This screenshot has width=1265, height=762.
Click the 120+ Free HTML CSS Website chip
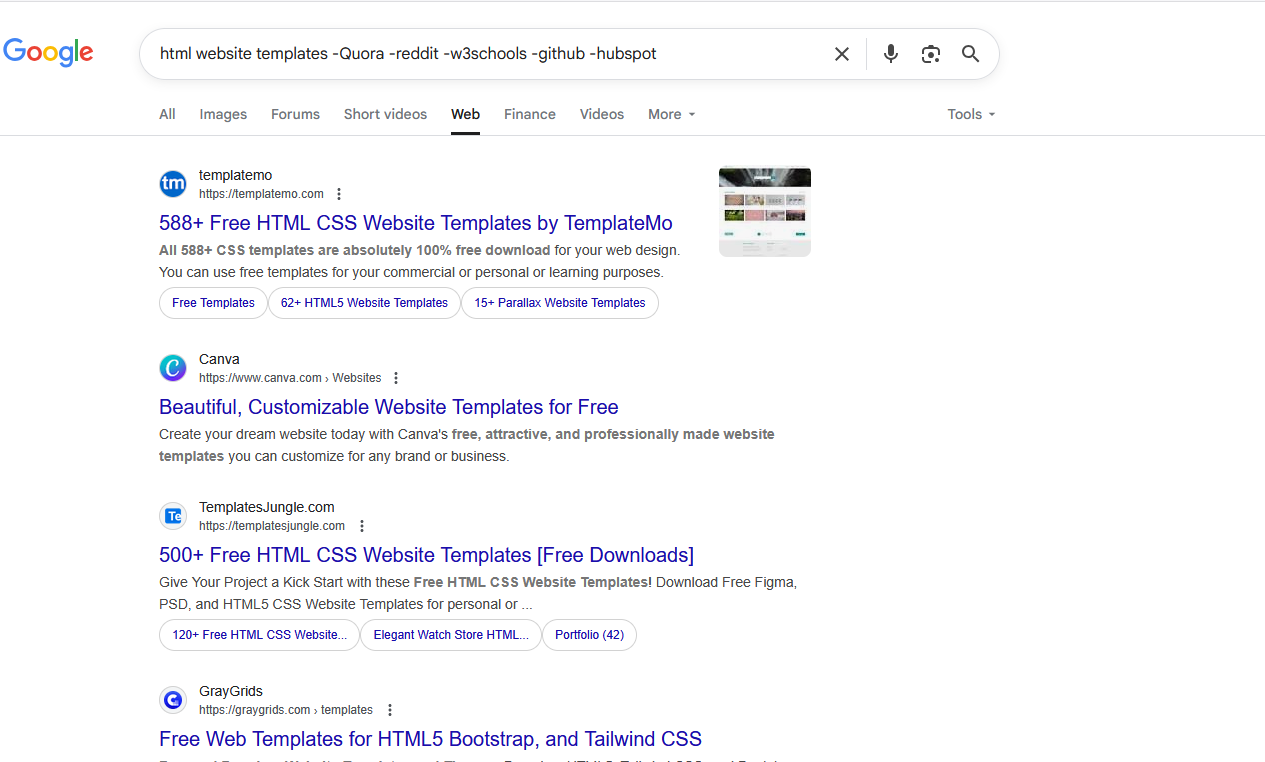[259, 635]
